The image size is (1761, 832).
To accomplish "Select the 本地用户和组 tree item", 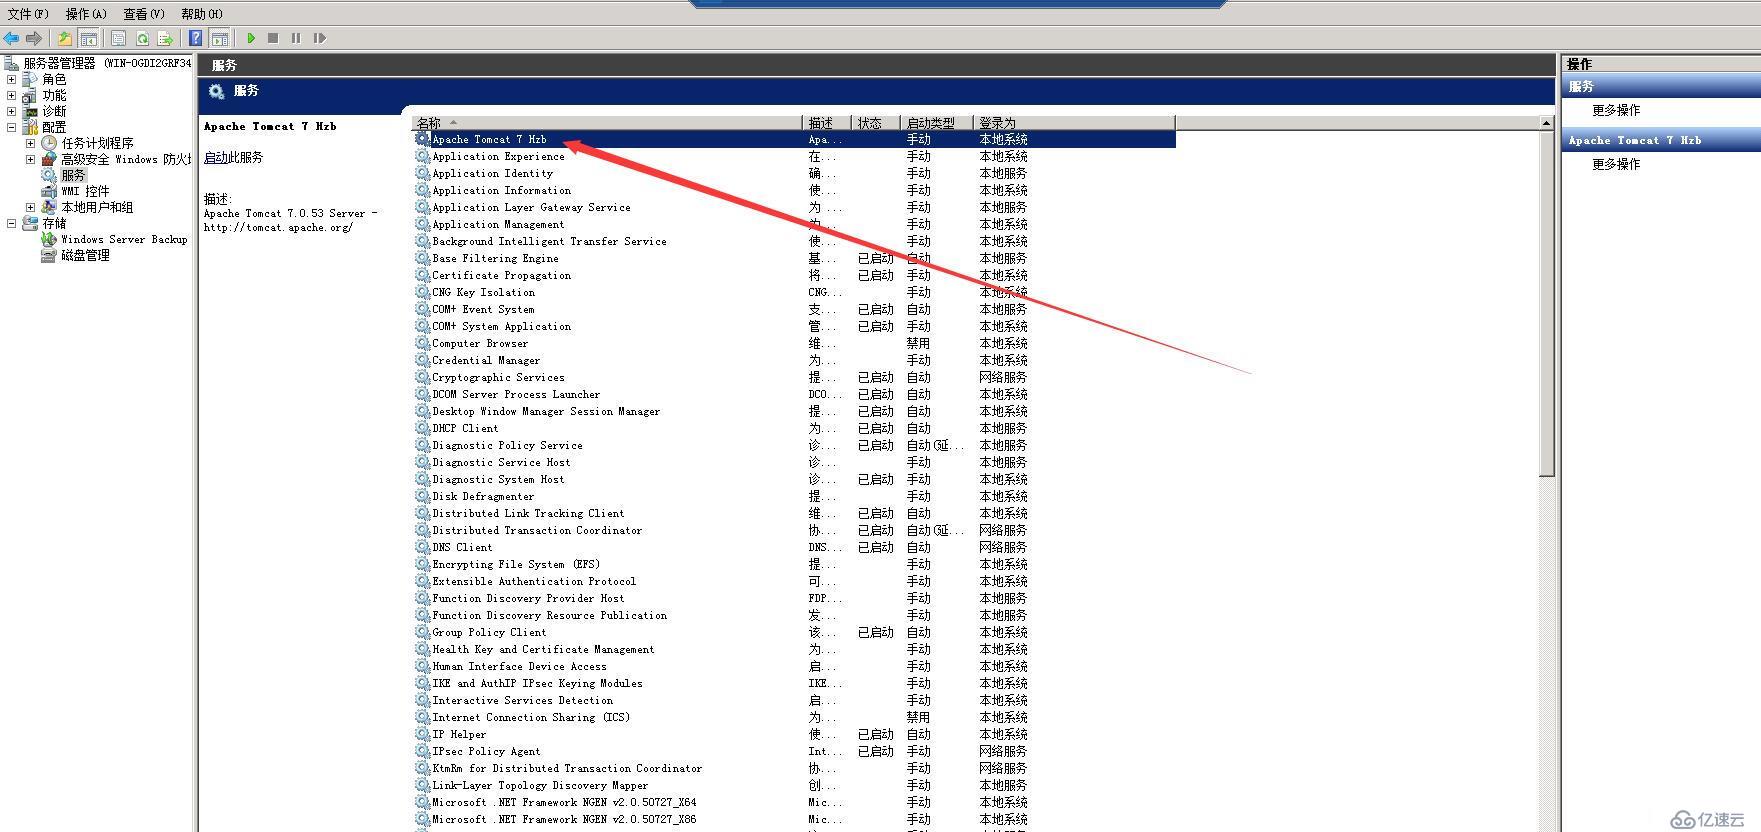I will pos(97,207).
